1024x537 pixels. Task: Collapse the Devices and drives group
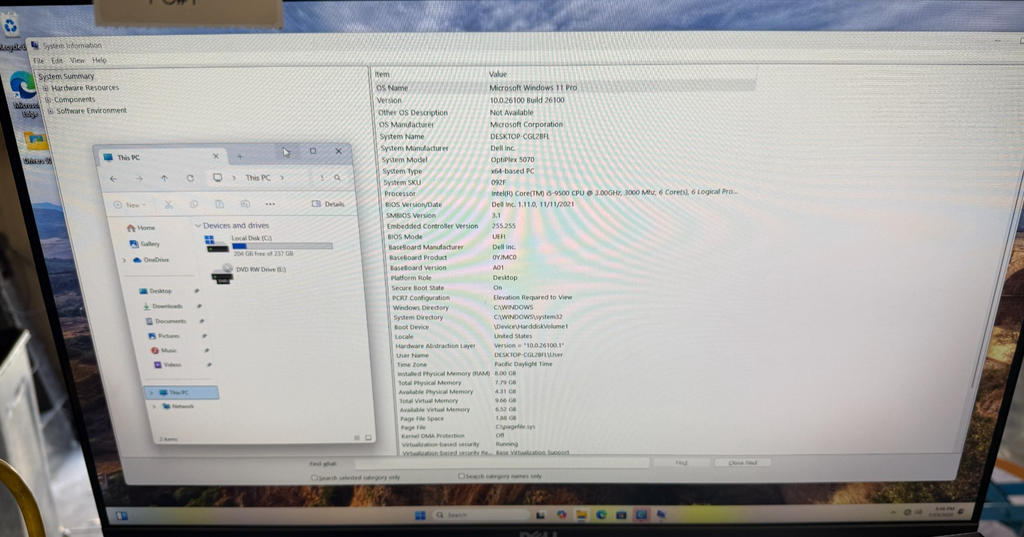tap(198, 226)
